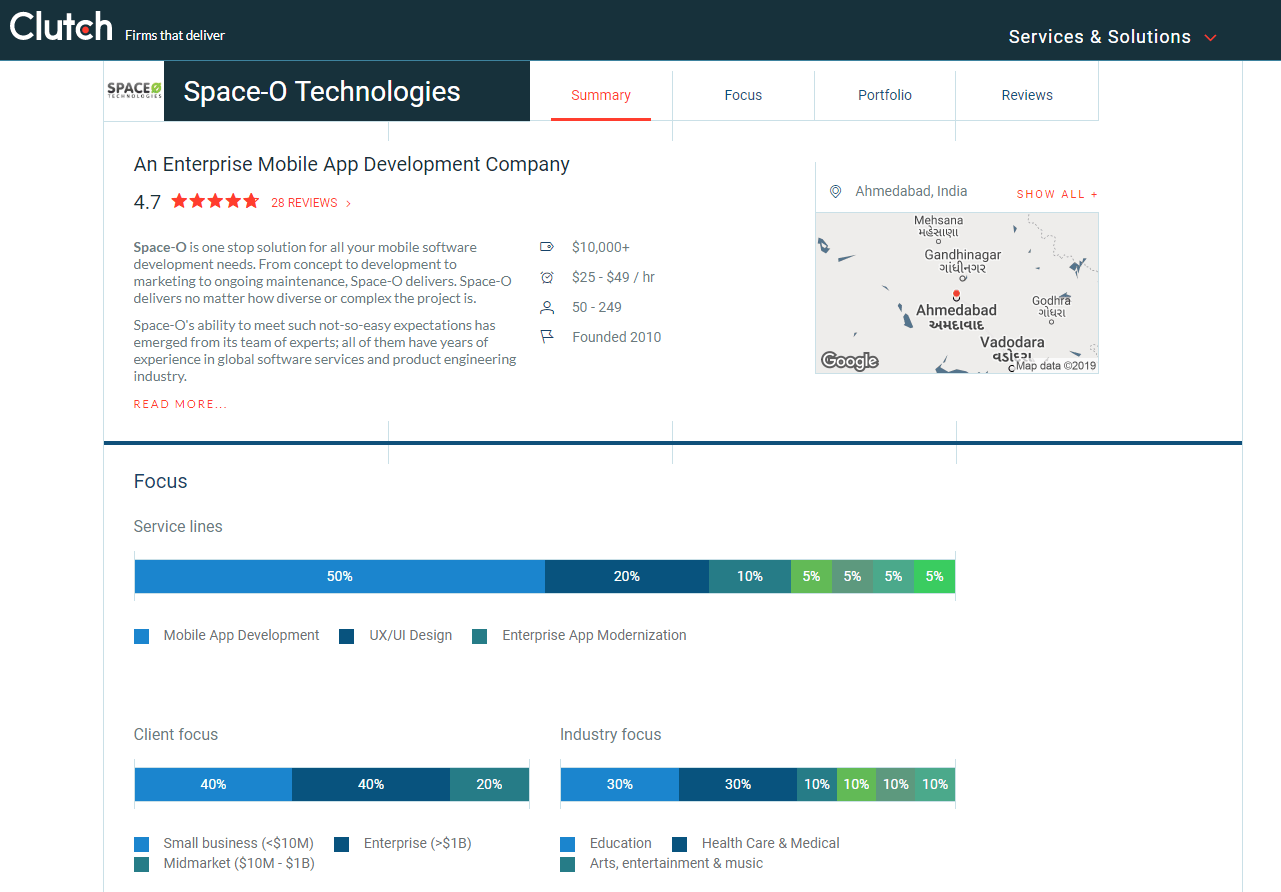1281x892 pixels.
Task: Click the Space-O Technologies company logo
Action: (134, 91)
